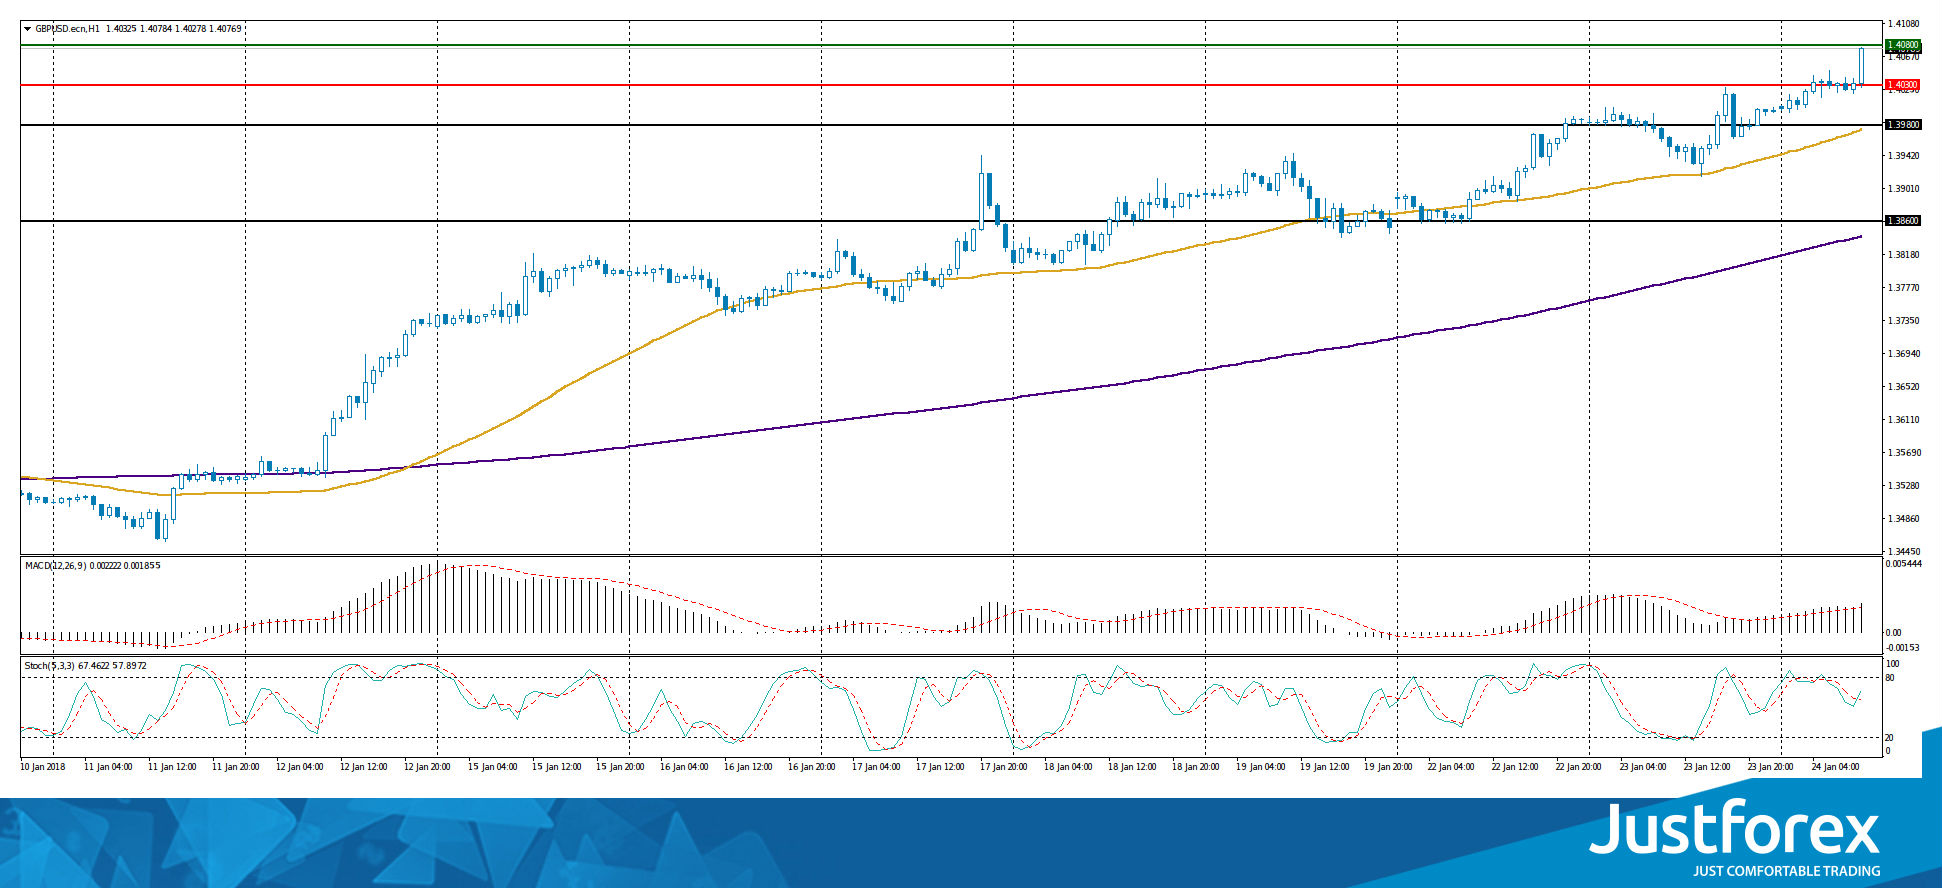
Task: Click the 12 Jan 12:00 time label
Action: pos(364,767)
